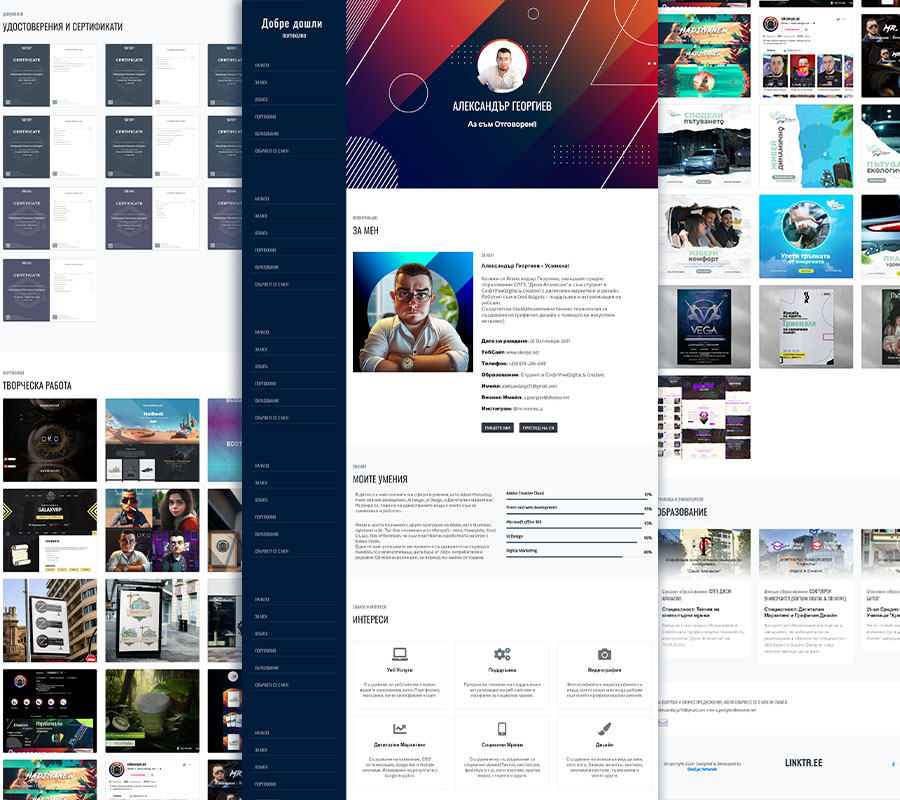Click the round profile photo in the hero banner

(x=502, y=67)
